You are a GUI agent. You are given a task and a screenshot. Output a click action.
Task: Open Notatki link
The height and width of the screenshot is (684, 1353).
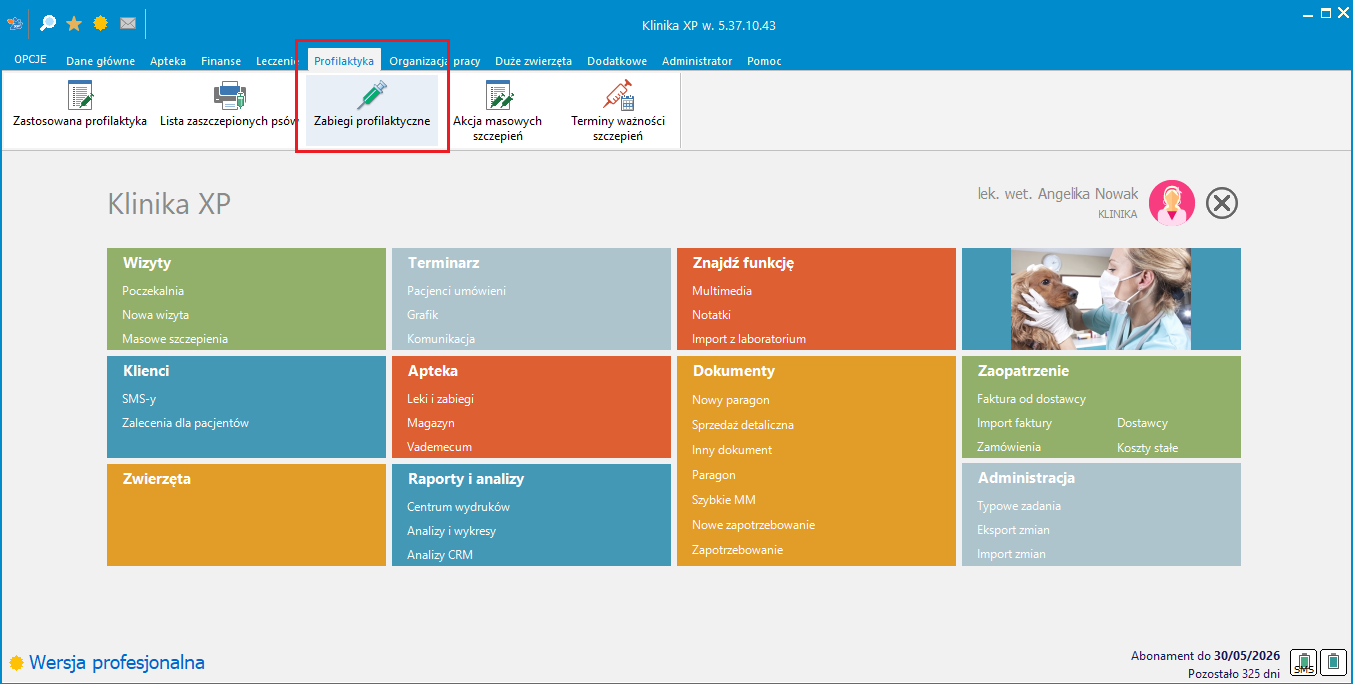pos(711,315)
